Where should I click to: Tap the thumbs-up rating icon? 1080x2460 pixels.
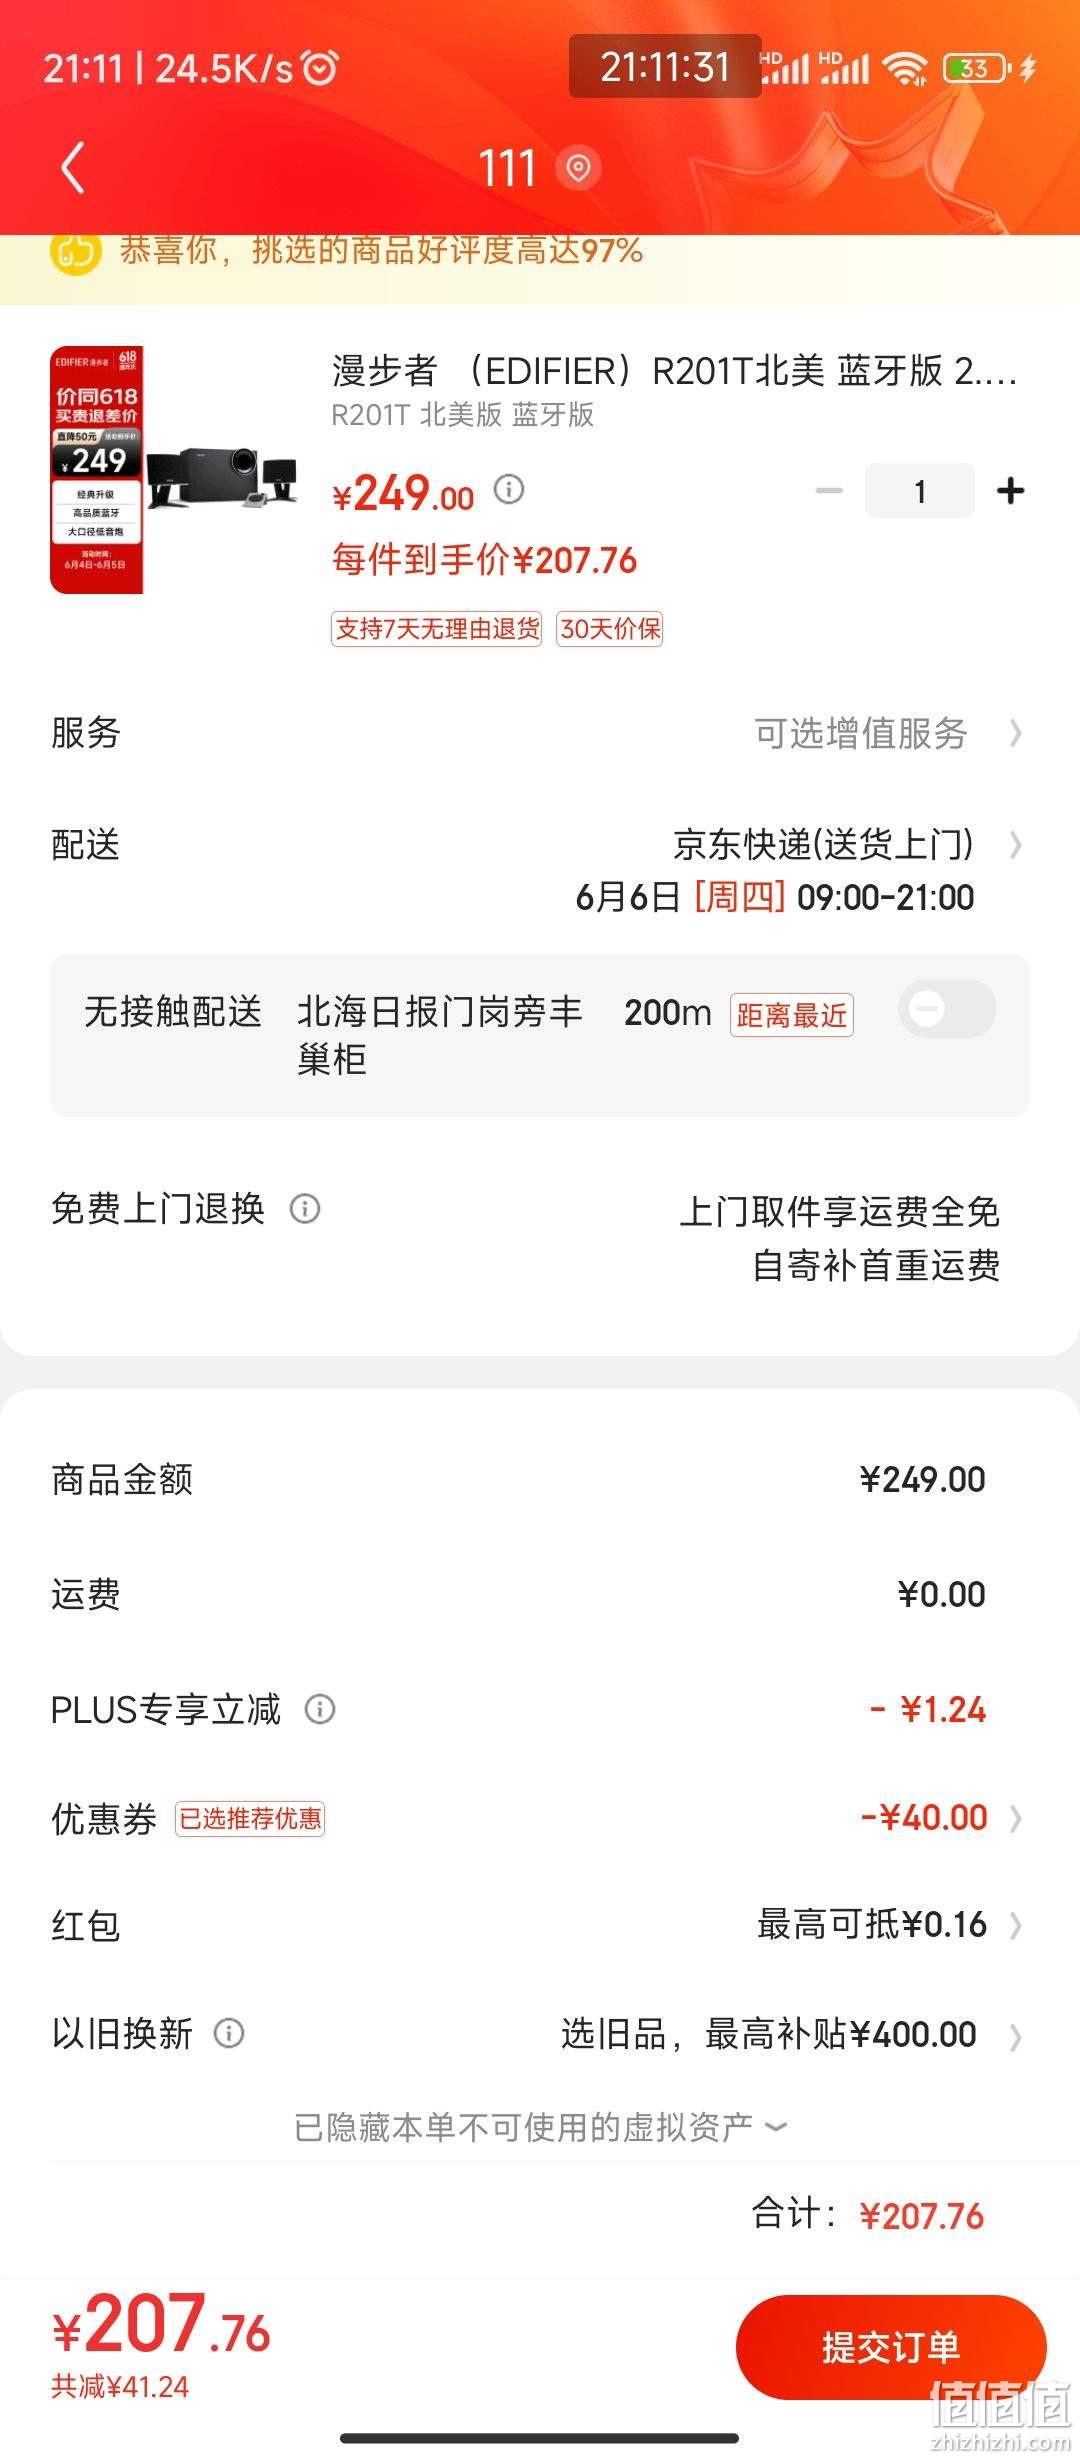[76, 250]
